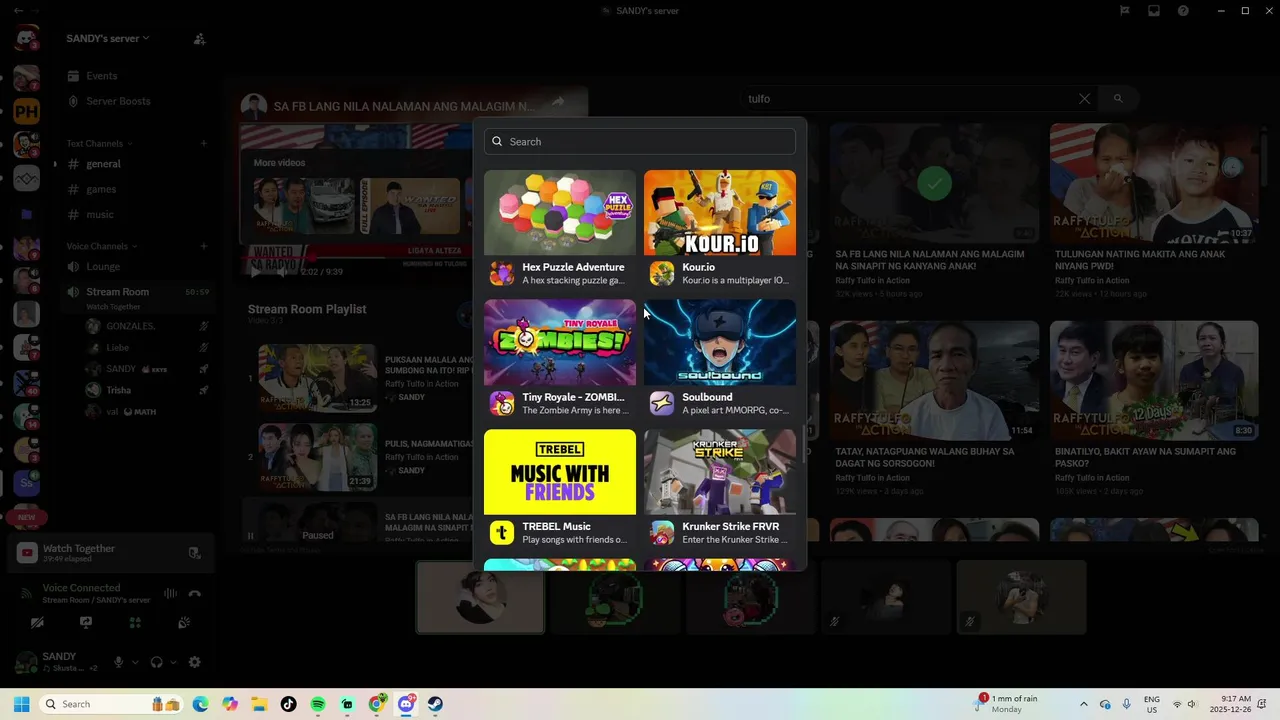
Task: Click the Search field in the activity launcher
Action: [640, 141]
